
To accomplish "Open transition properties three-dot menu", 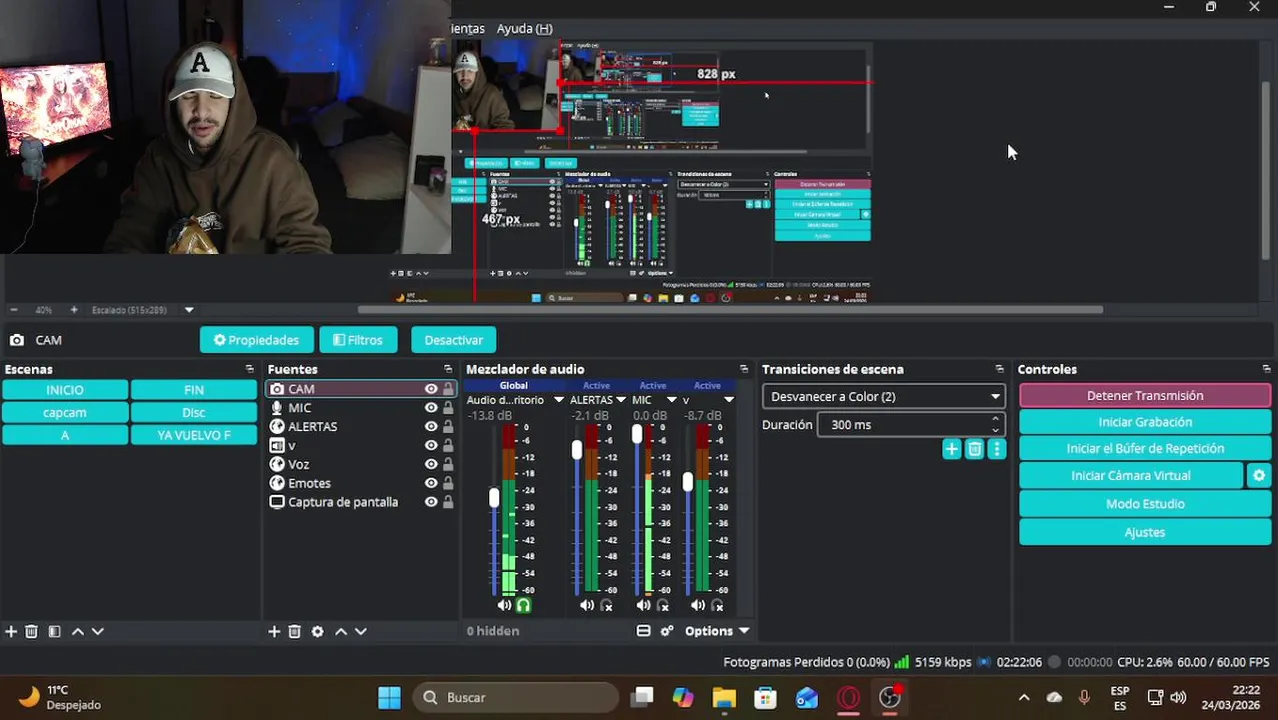I will pyautogui.click(x=996, y=449).
